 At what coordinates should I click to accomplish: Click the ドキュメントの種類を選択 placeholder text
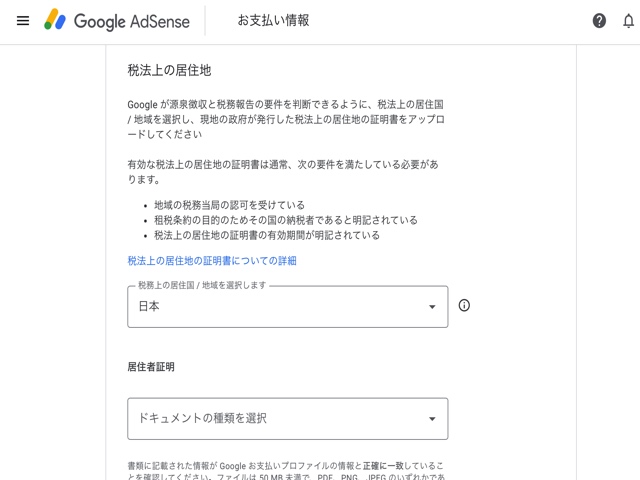tap(202, 419)
